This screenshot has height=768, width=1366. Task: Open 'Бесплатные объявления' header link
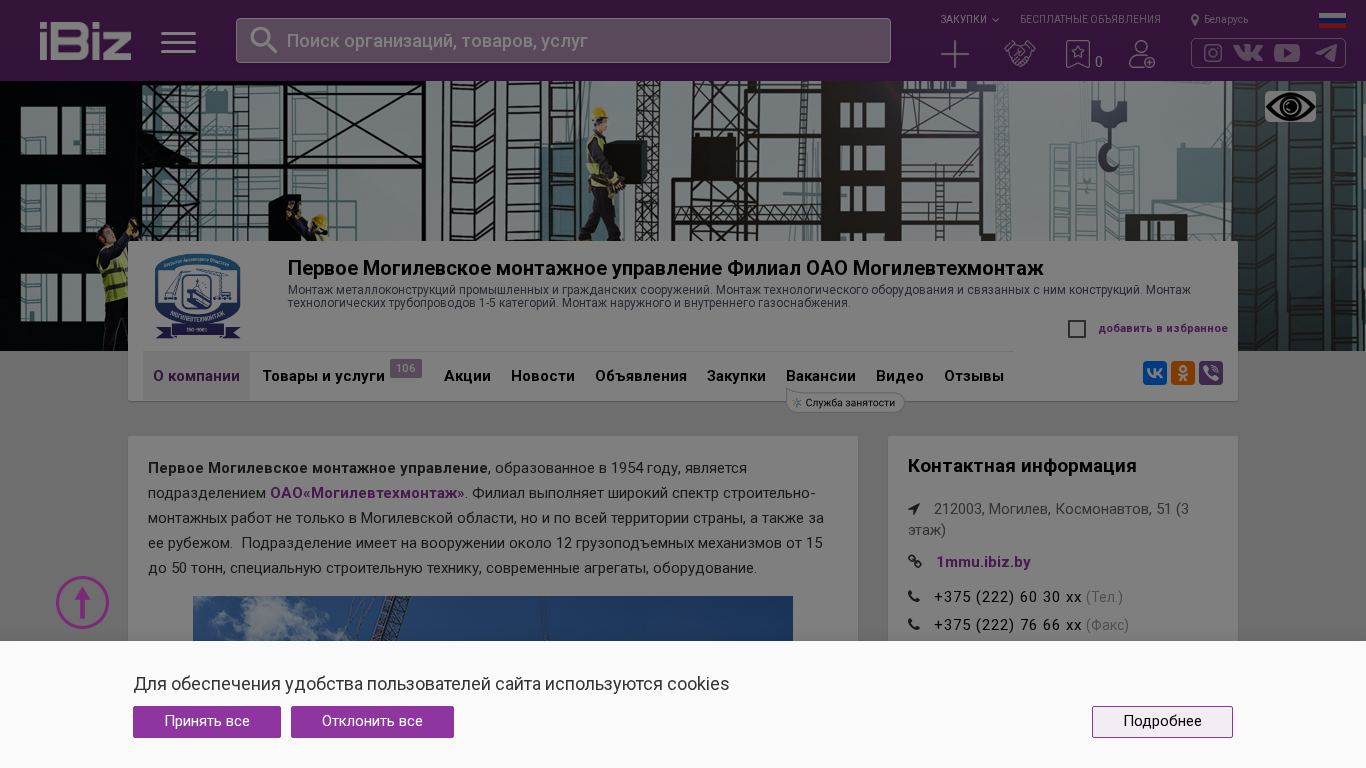click(x=1090, y=19)
